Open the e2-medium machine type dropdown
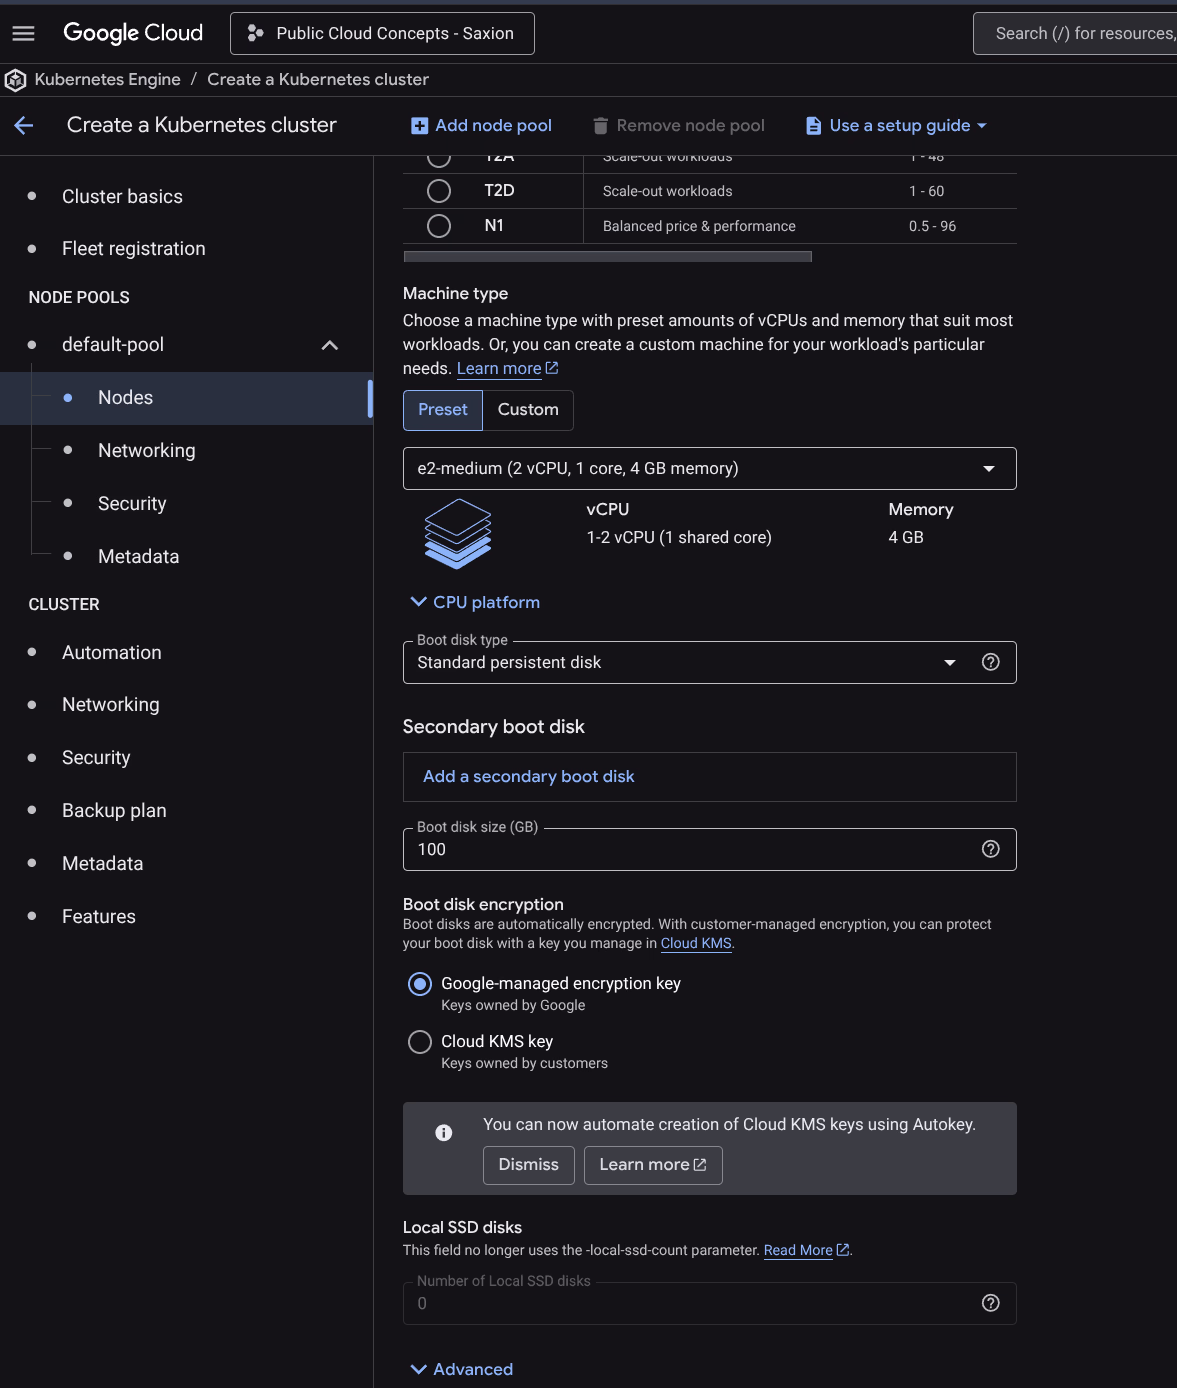The height and width of the screenshot is (1388, 1177). 709,468
